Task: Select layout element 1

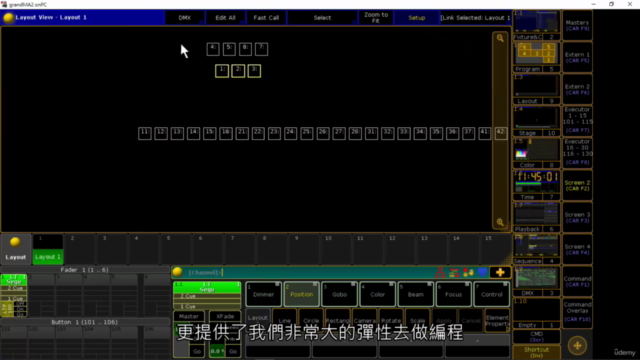Action: [222, 71]
